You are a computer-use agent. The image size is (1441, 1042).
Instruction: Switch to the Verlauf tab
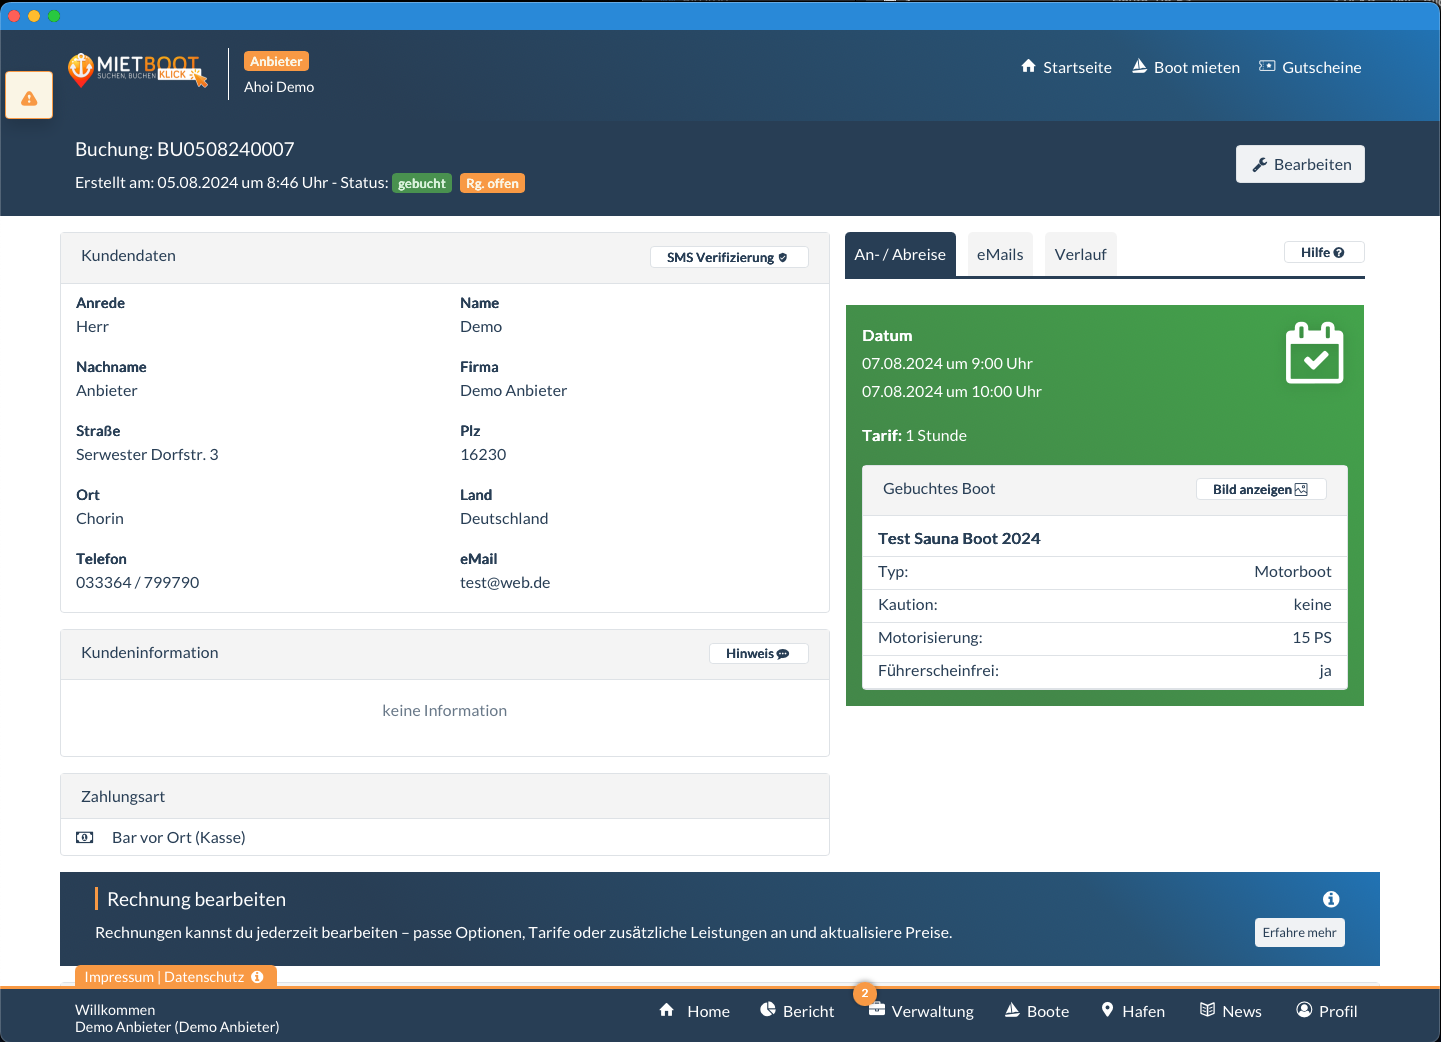[1080, 255]
